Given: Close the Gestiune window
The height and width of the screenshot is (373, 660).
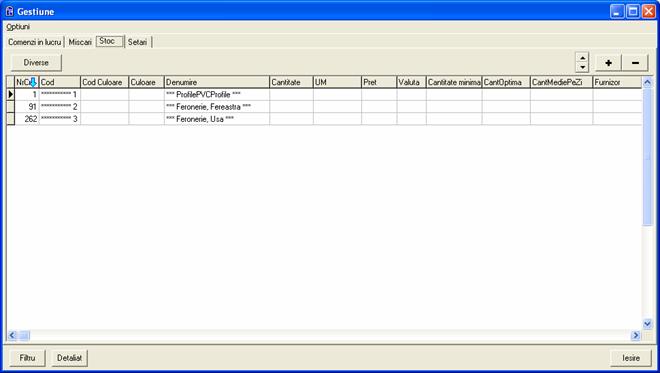Looking at the screenshot, I should 648,11.
